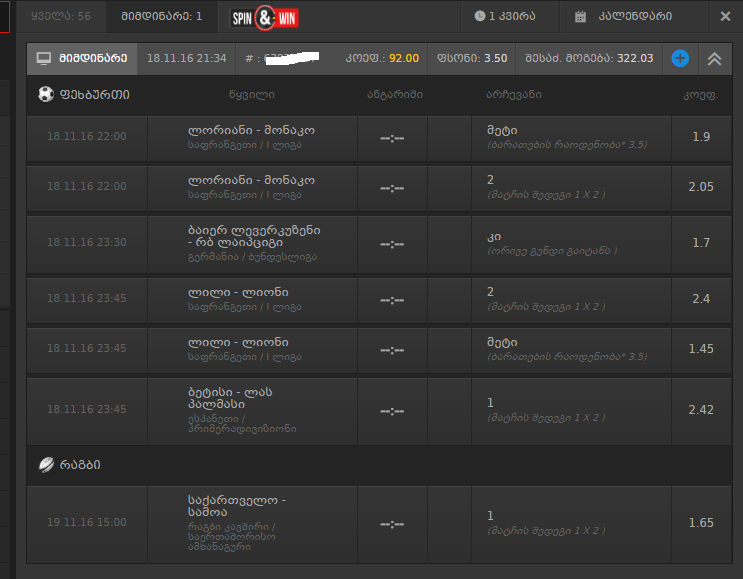Click possible win value 322.03
The height and width of the screenshot is (579, 743).
635,58
